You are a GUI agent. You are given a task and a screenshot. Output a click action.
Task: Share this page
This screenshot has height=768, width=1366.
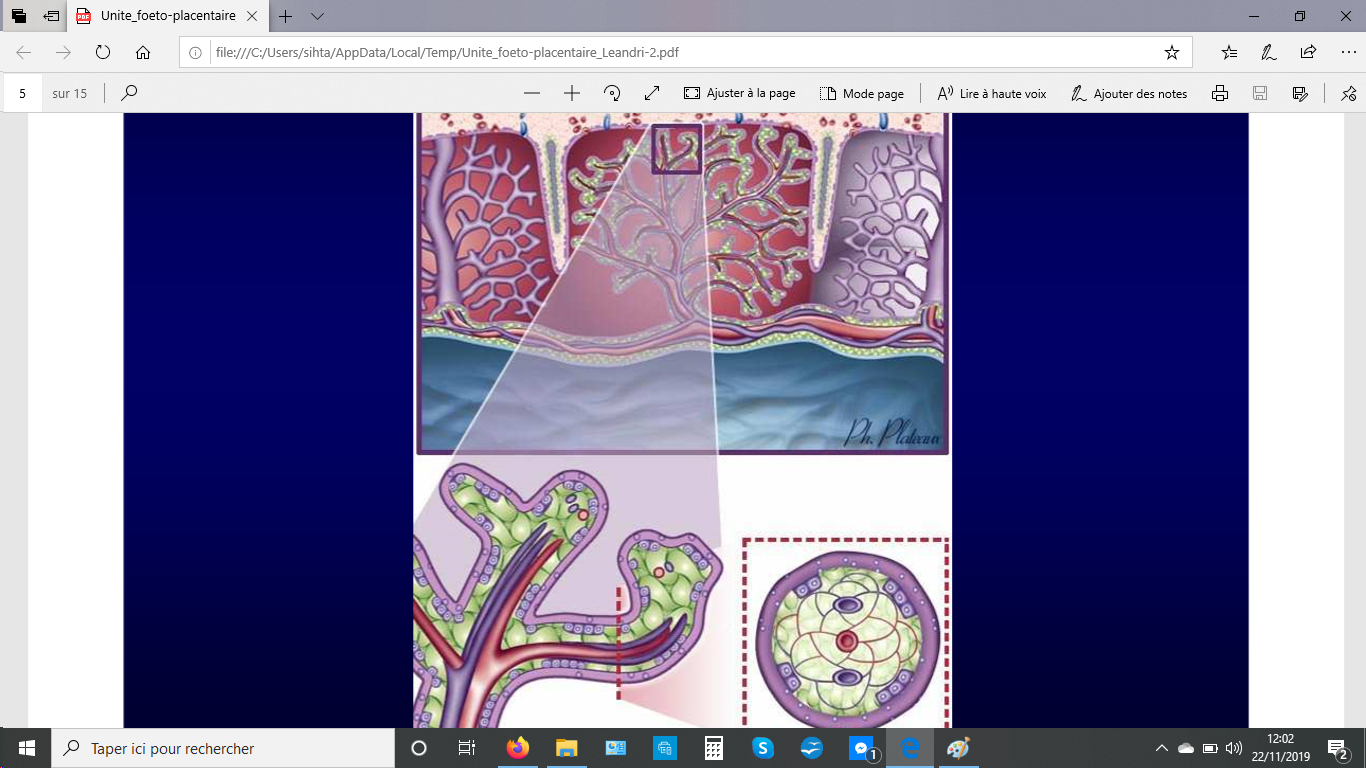coord(1308,52)
